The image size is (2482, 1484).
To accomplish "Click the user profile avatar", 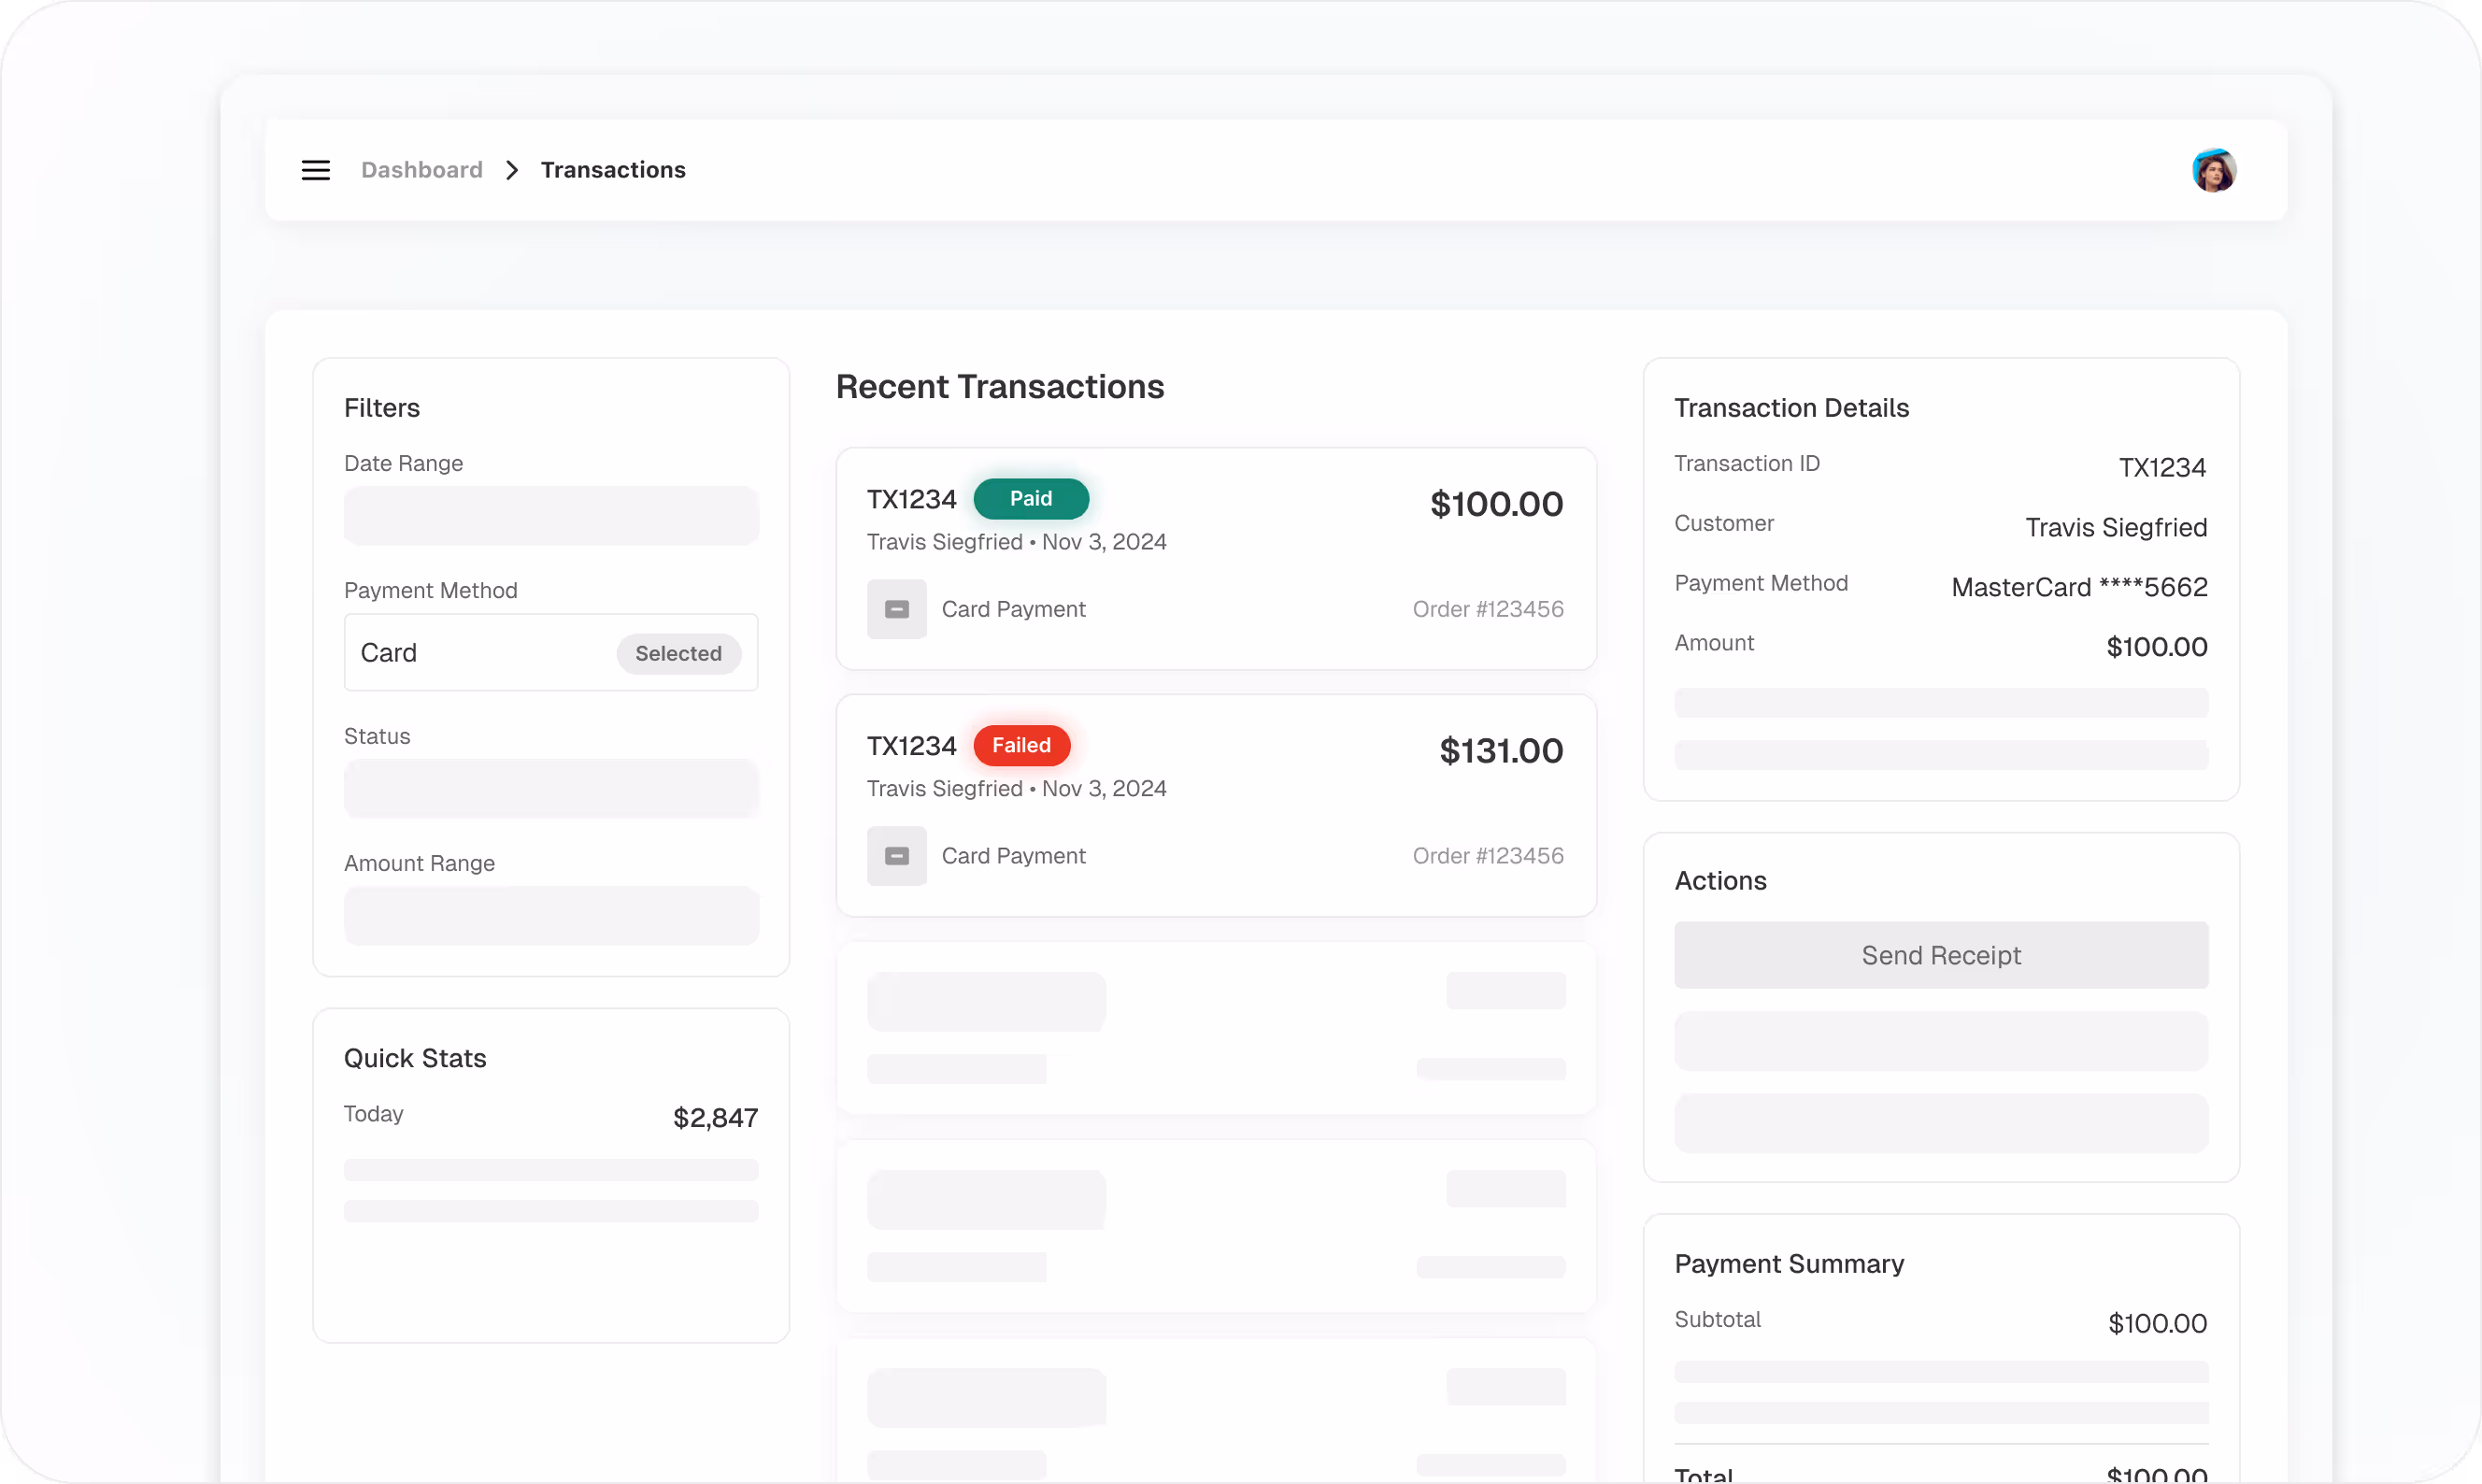I will pyautogui.click(x=2213, y=170).
